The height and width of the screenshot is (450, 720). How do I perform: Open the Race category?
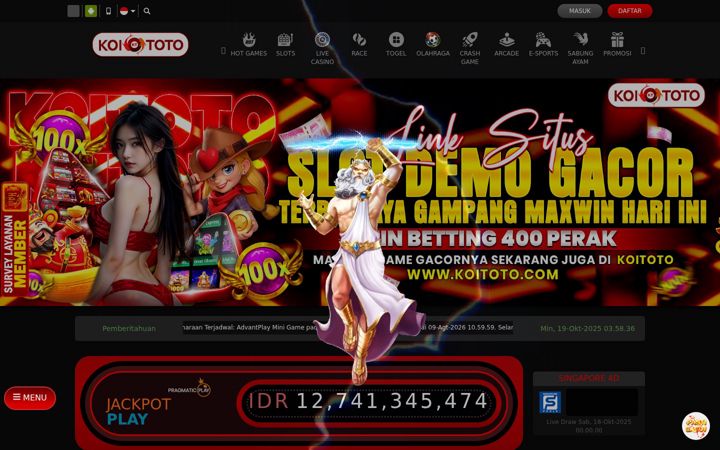(359, 45)
